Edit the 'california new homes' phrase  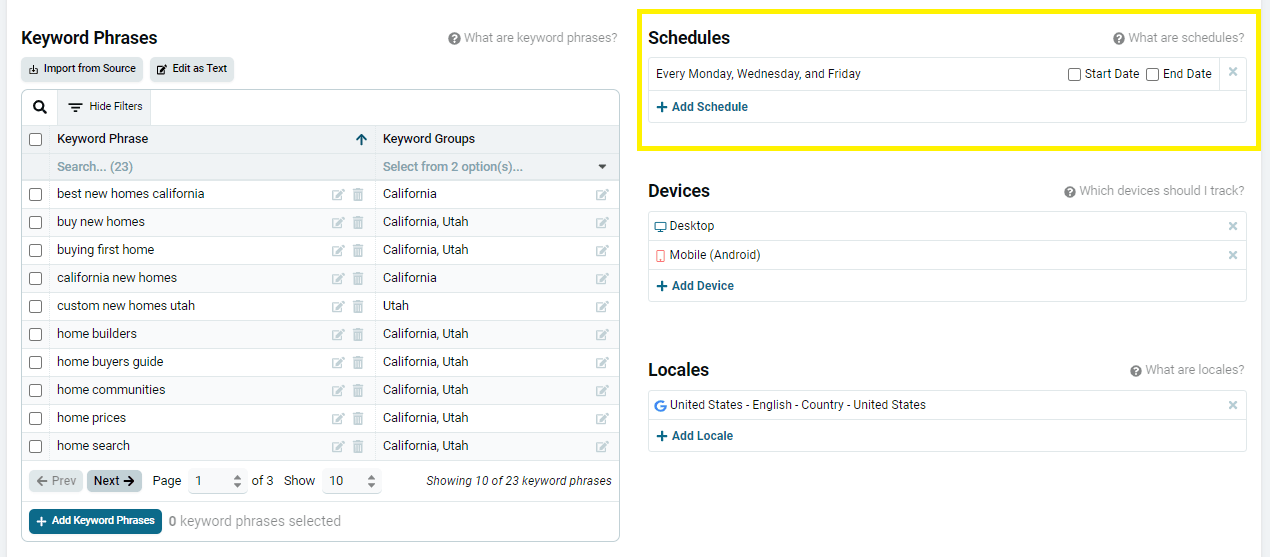[338, 279]
